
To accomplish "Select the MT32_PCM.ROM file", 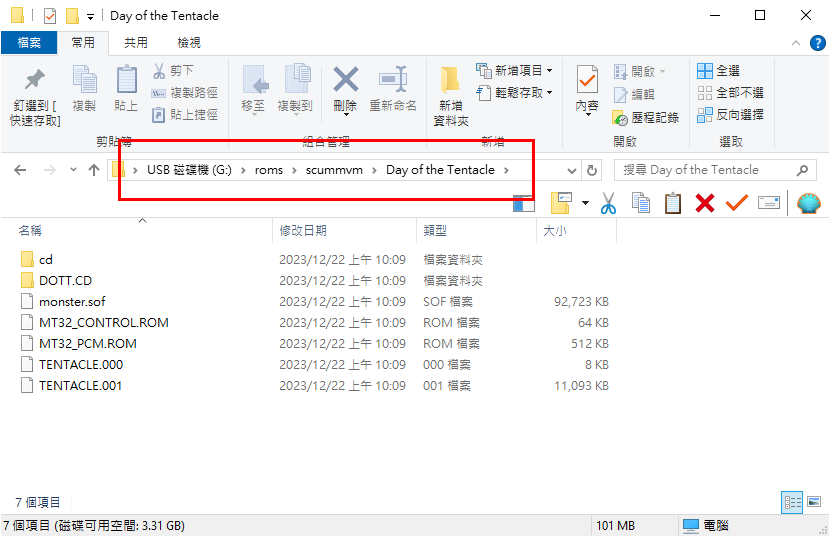I will point(79,344).
